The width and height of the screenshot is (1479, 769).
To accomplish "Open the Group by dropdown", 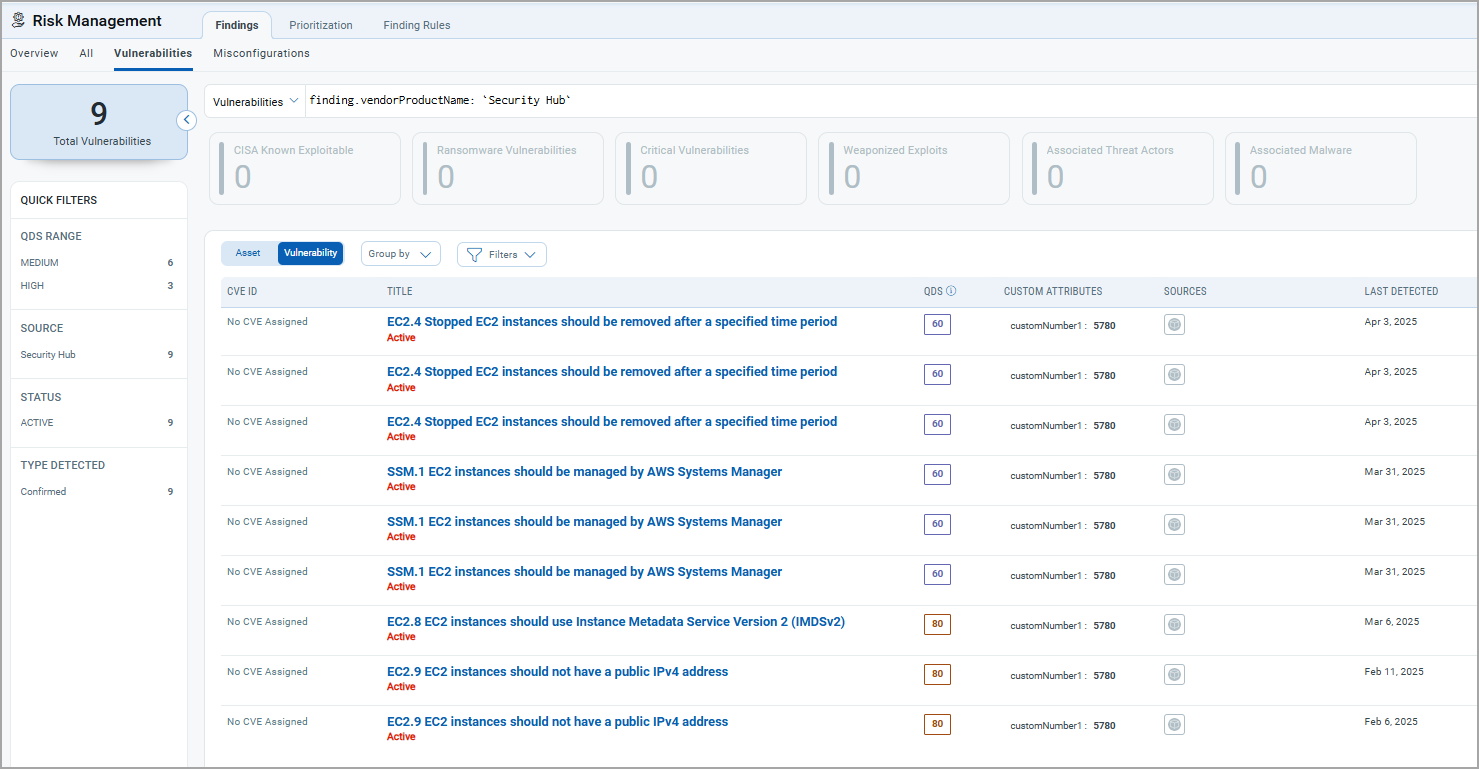I will 400,254.
